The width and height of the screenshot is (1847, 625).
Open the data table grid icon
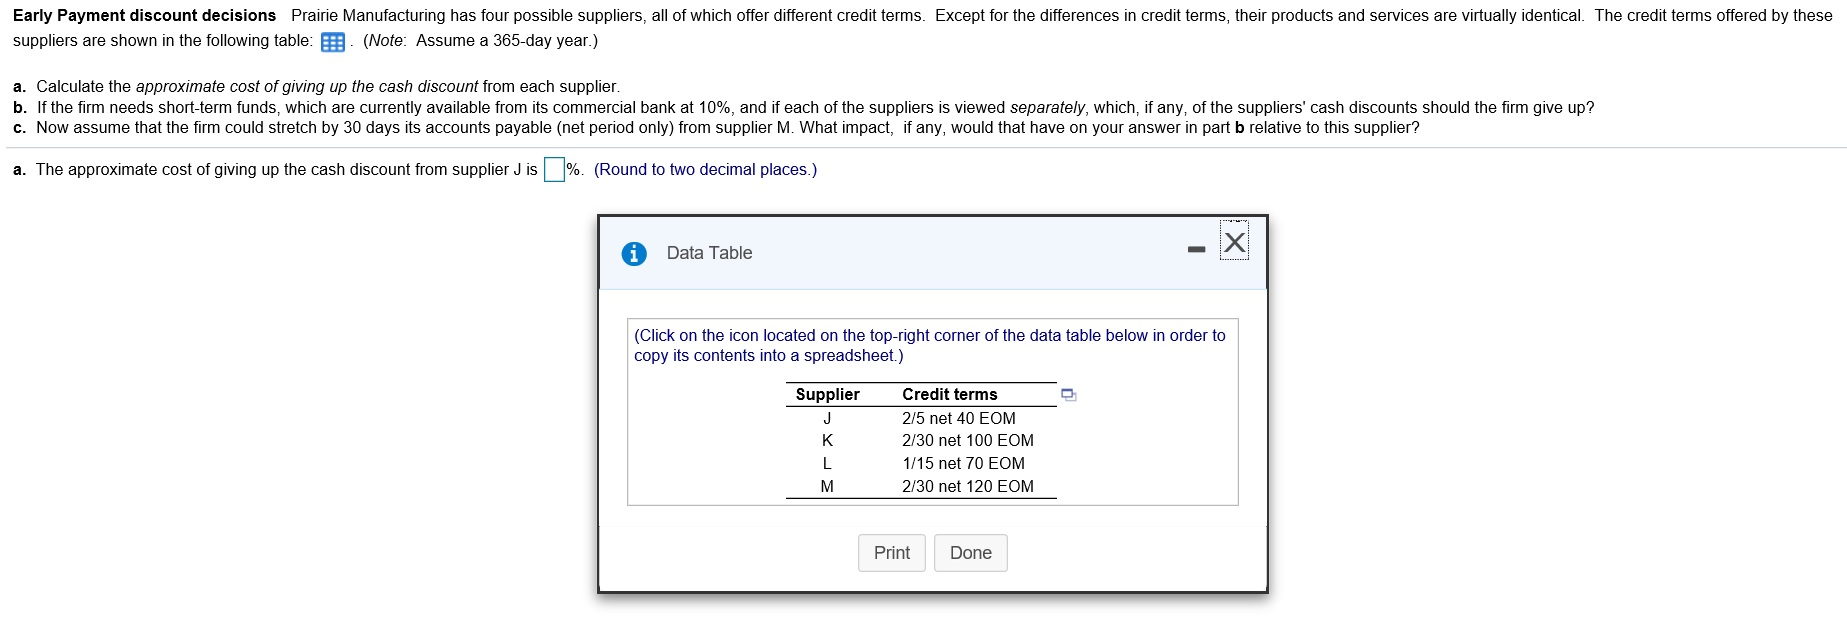click(333, 42)
